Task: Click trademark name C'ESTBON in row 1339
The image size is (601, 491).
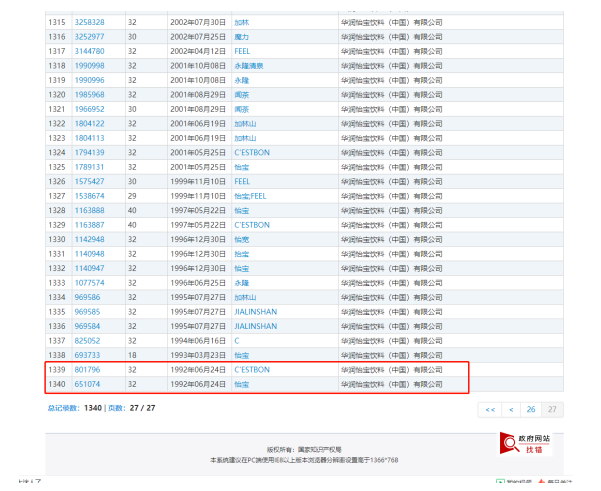Action: click(x=251, y=369)
